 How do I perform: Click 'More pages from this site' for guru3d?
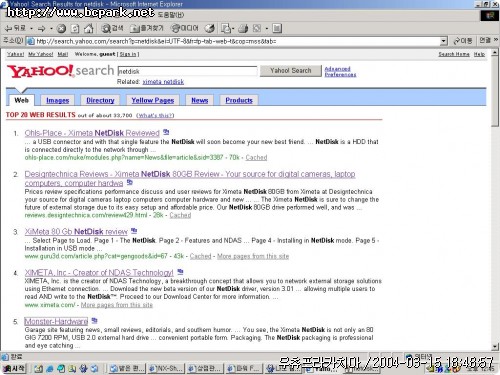tap(253, 256)
